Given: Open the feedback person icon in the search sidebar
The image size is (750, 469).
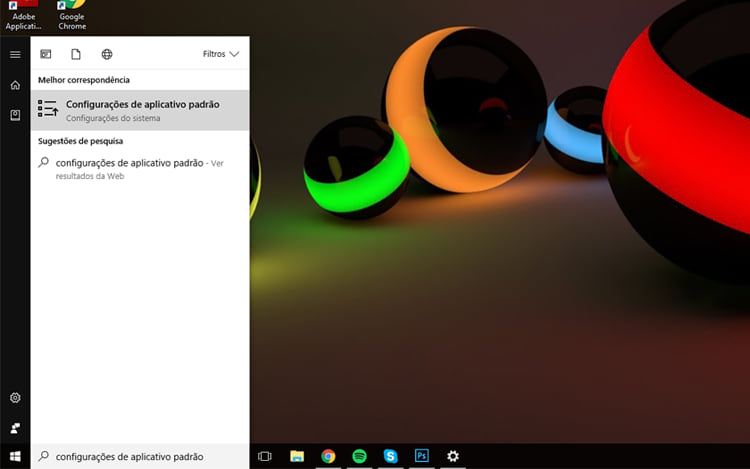Looking at the screenshot, I should [x=15, y=428].
